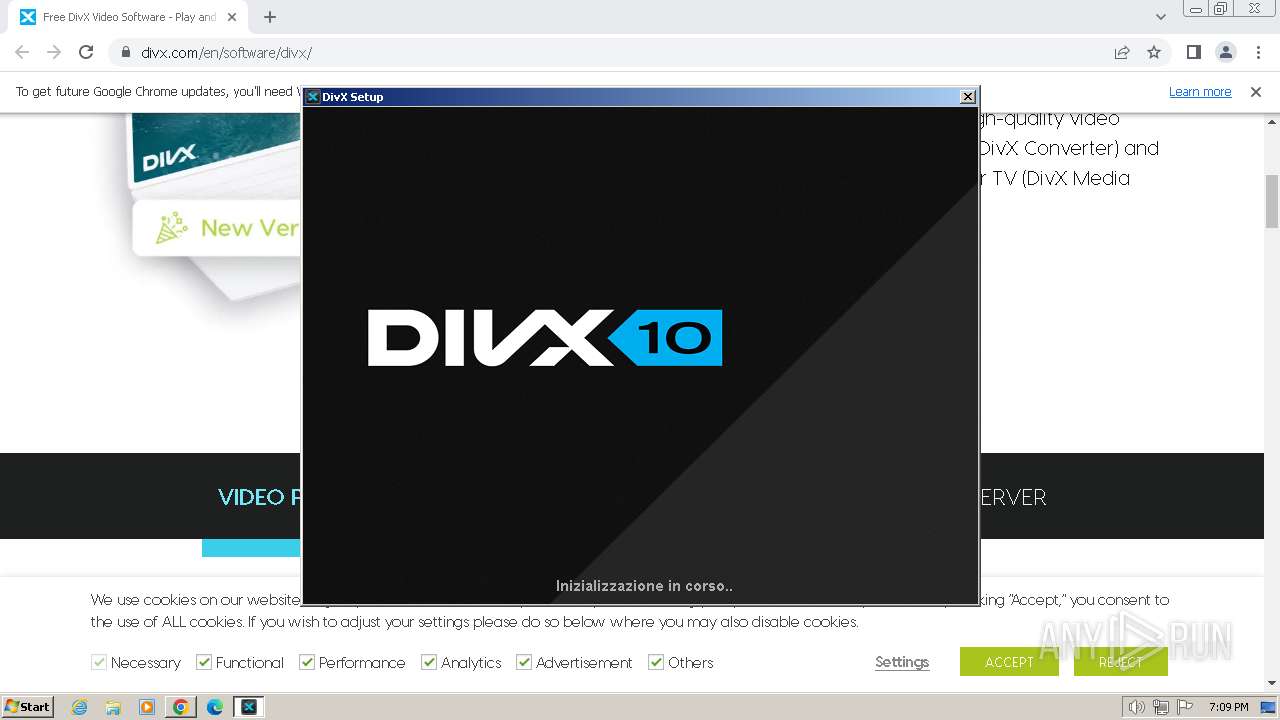This screenshot has height=720, width=1280.
Task: Bookmark this tab with the star icon
Action: click(1154, 52)
